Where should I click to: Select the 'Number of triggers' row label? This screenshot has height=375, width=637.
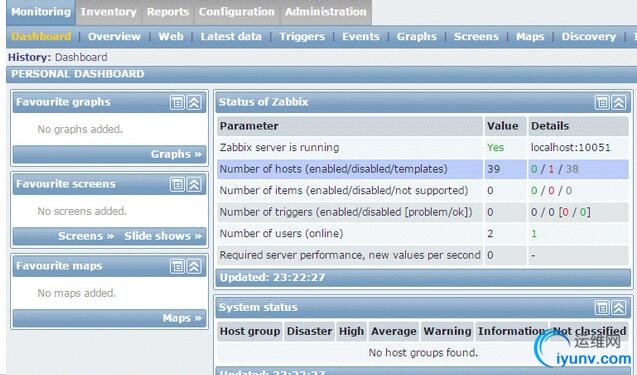346,212
